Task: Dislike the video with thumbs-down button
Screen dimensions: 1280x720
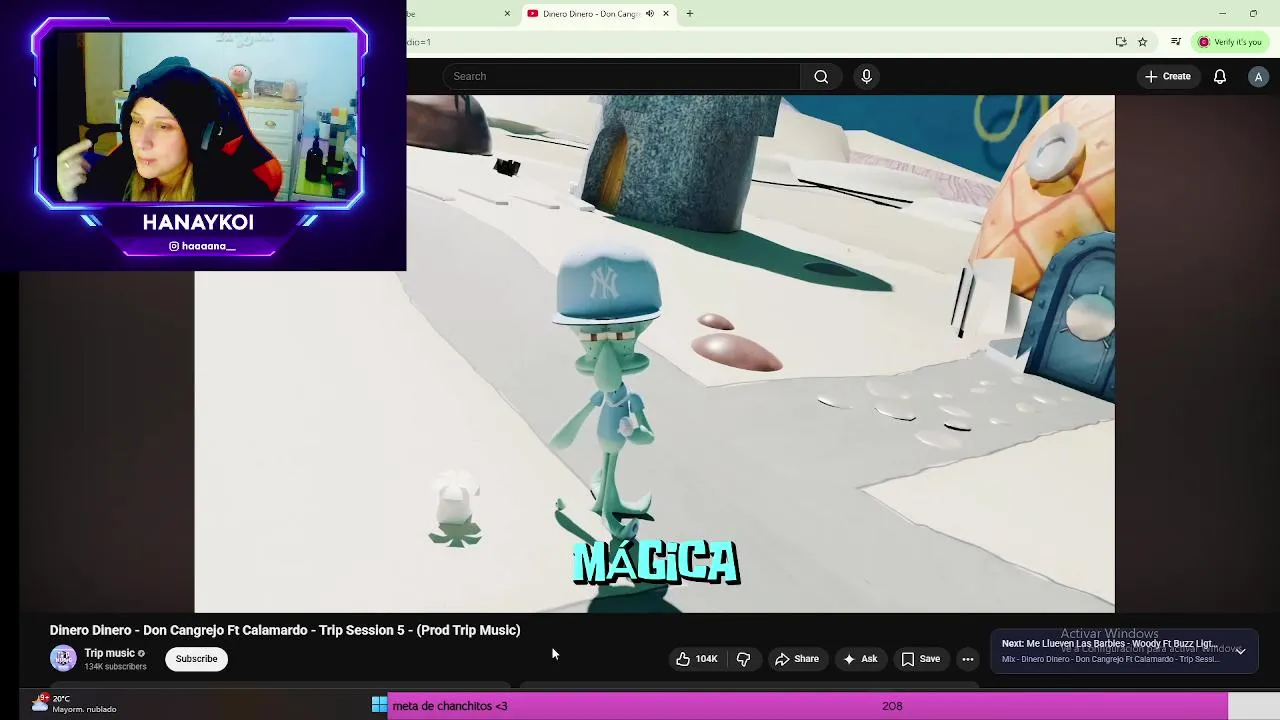Action: pyautogui.click(x=743, y=659)
